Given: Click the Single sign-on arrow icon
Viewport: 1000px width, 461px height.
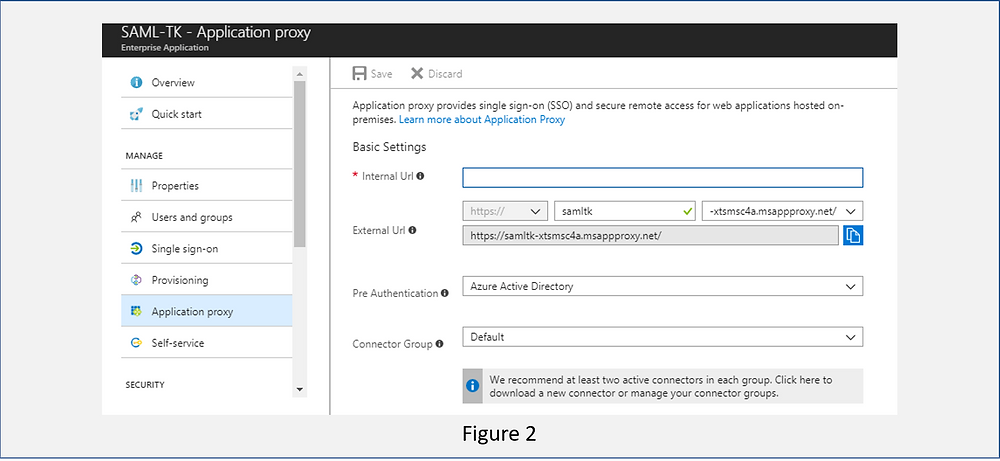Looking at the screenshot, I should pyautogui.click(x=135, y=249).
